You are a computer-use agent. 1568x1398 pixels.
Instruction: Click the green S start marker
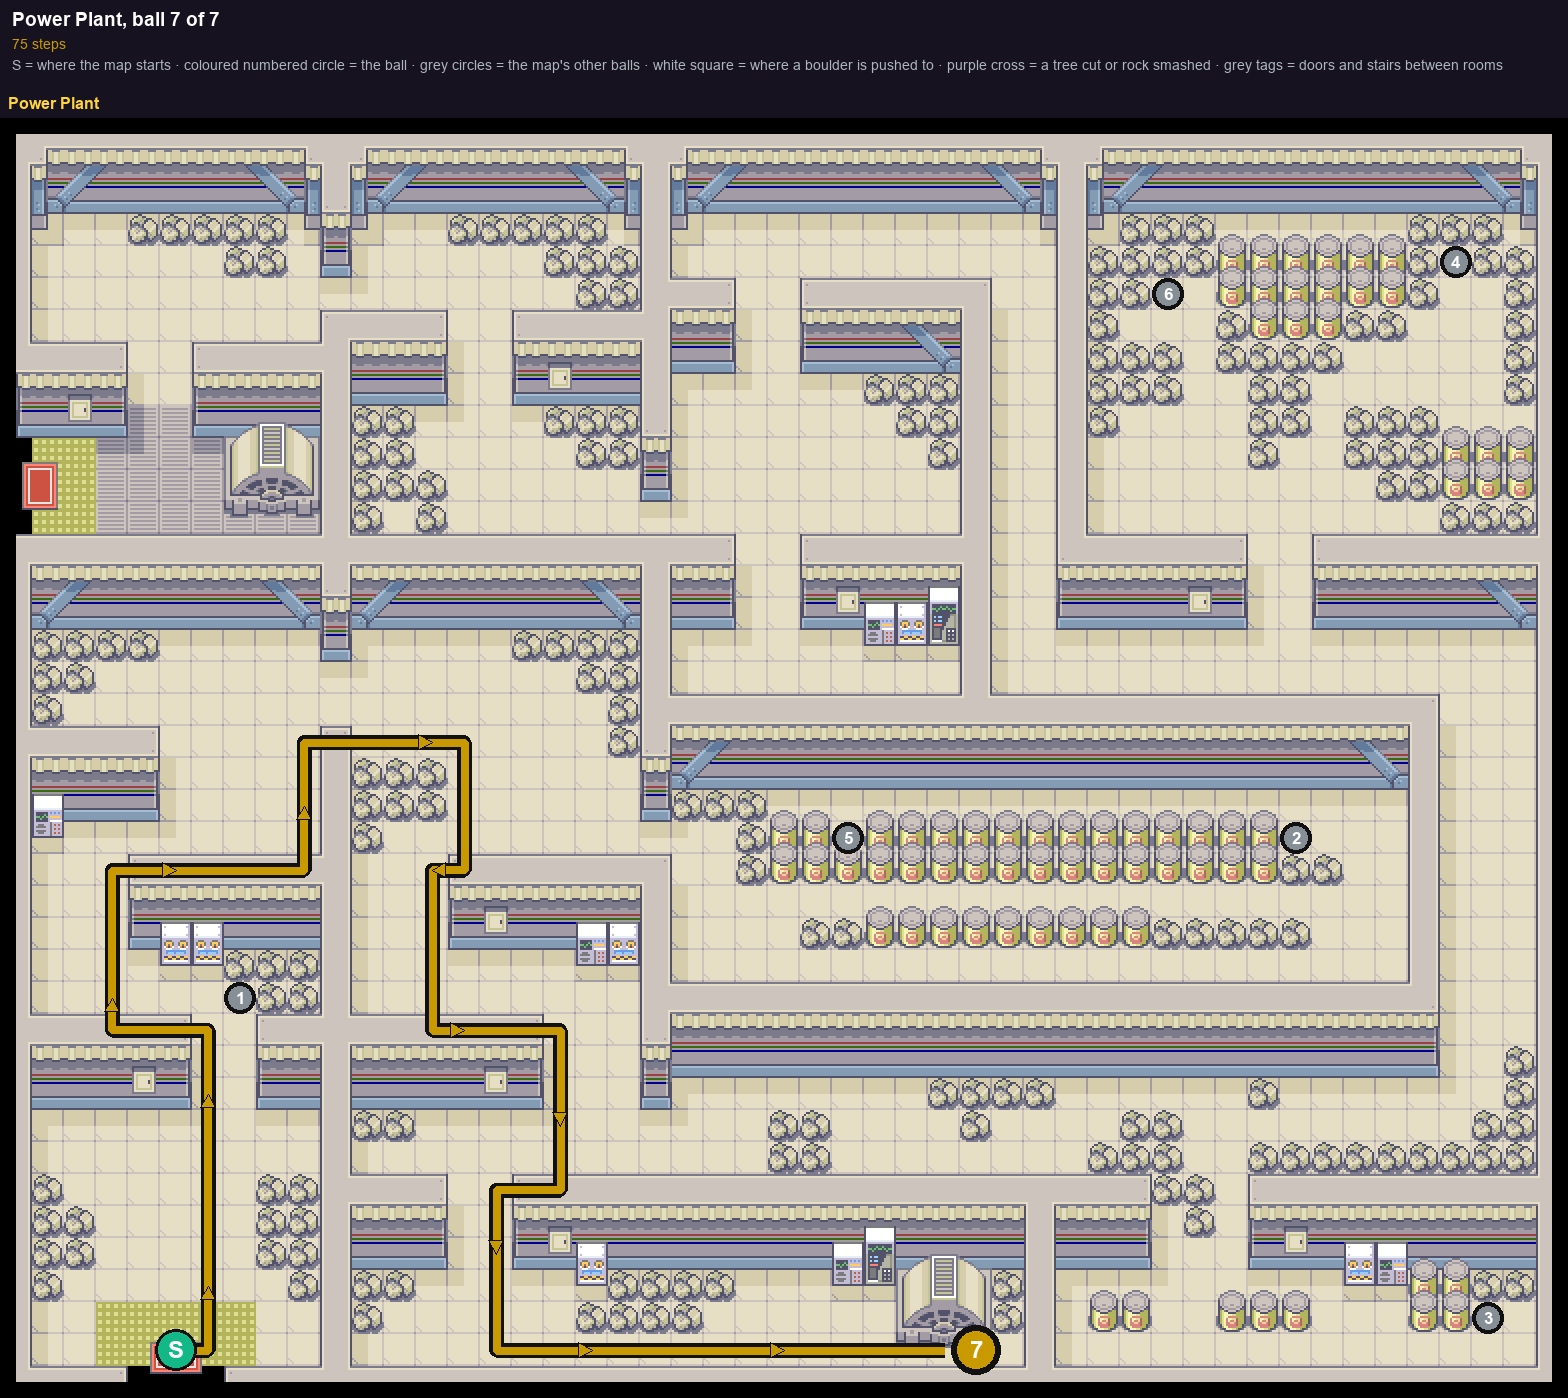176,1350
